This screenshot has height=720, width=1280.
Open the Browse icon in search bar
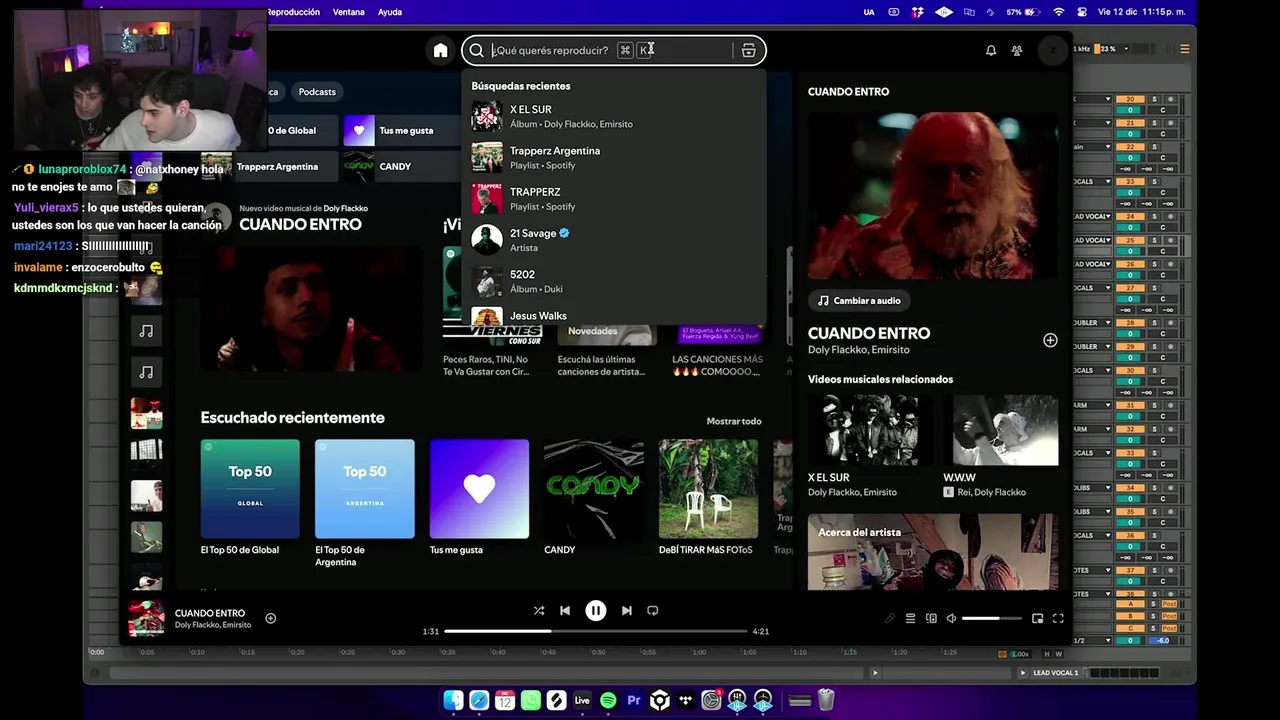(x=748, y=50)
